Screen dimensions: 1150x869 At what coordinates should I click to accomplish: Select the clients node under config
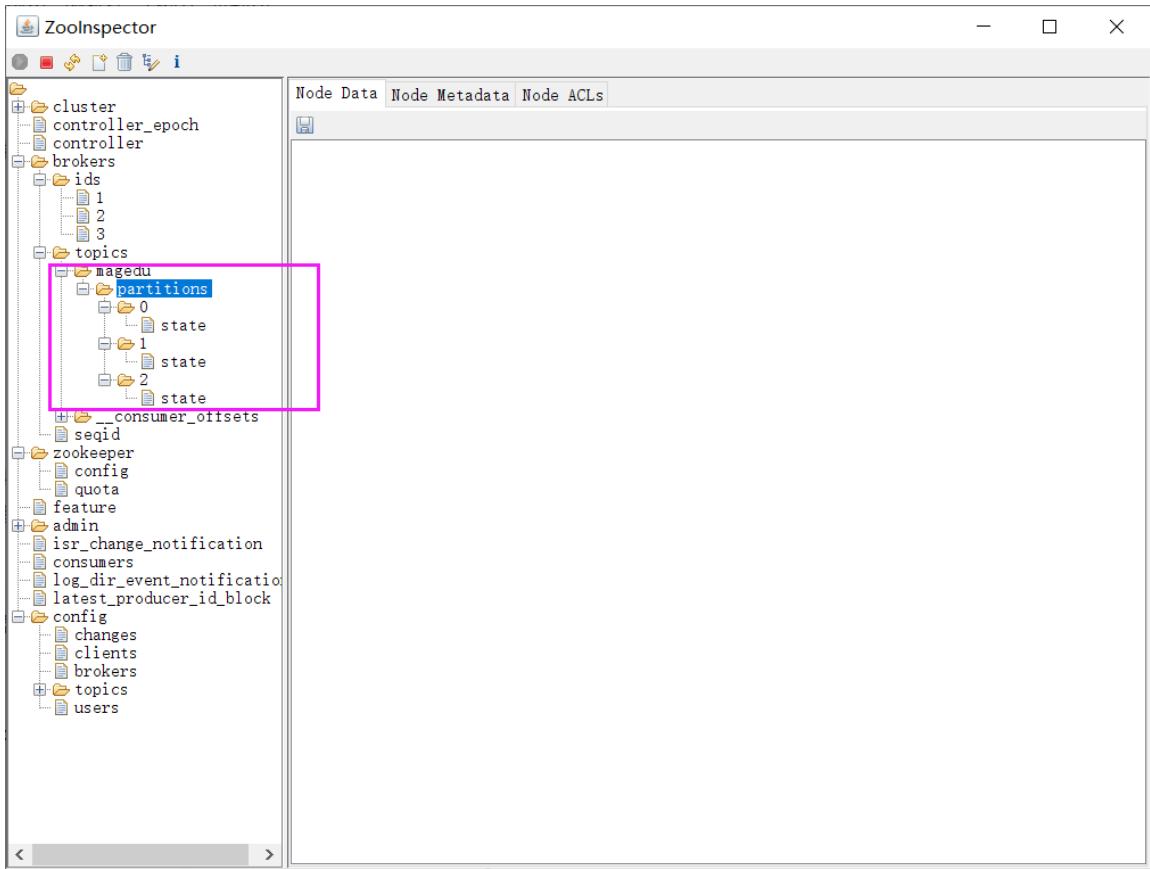(105, 653)
